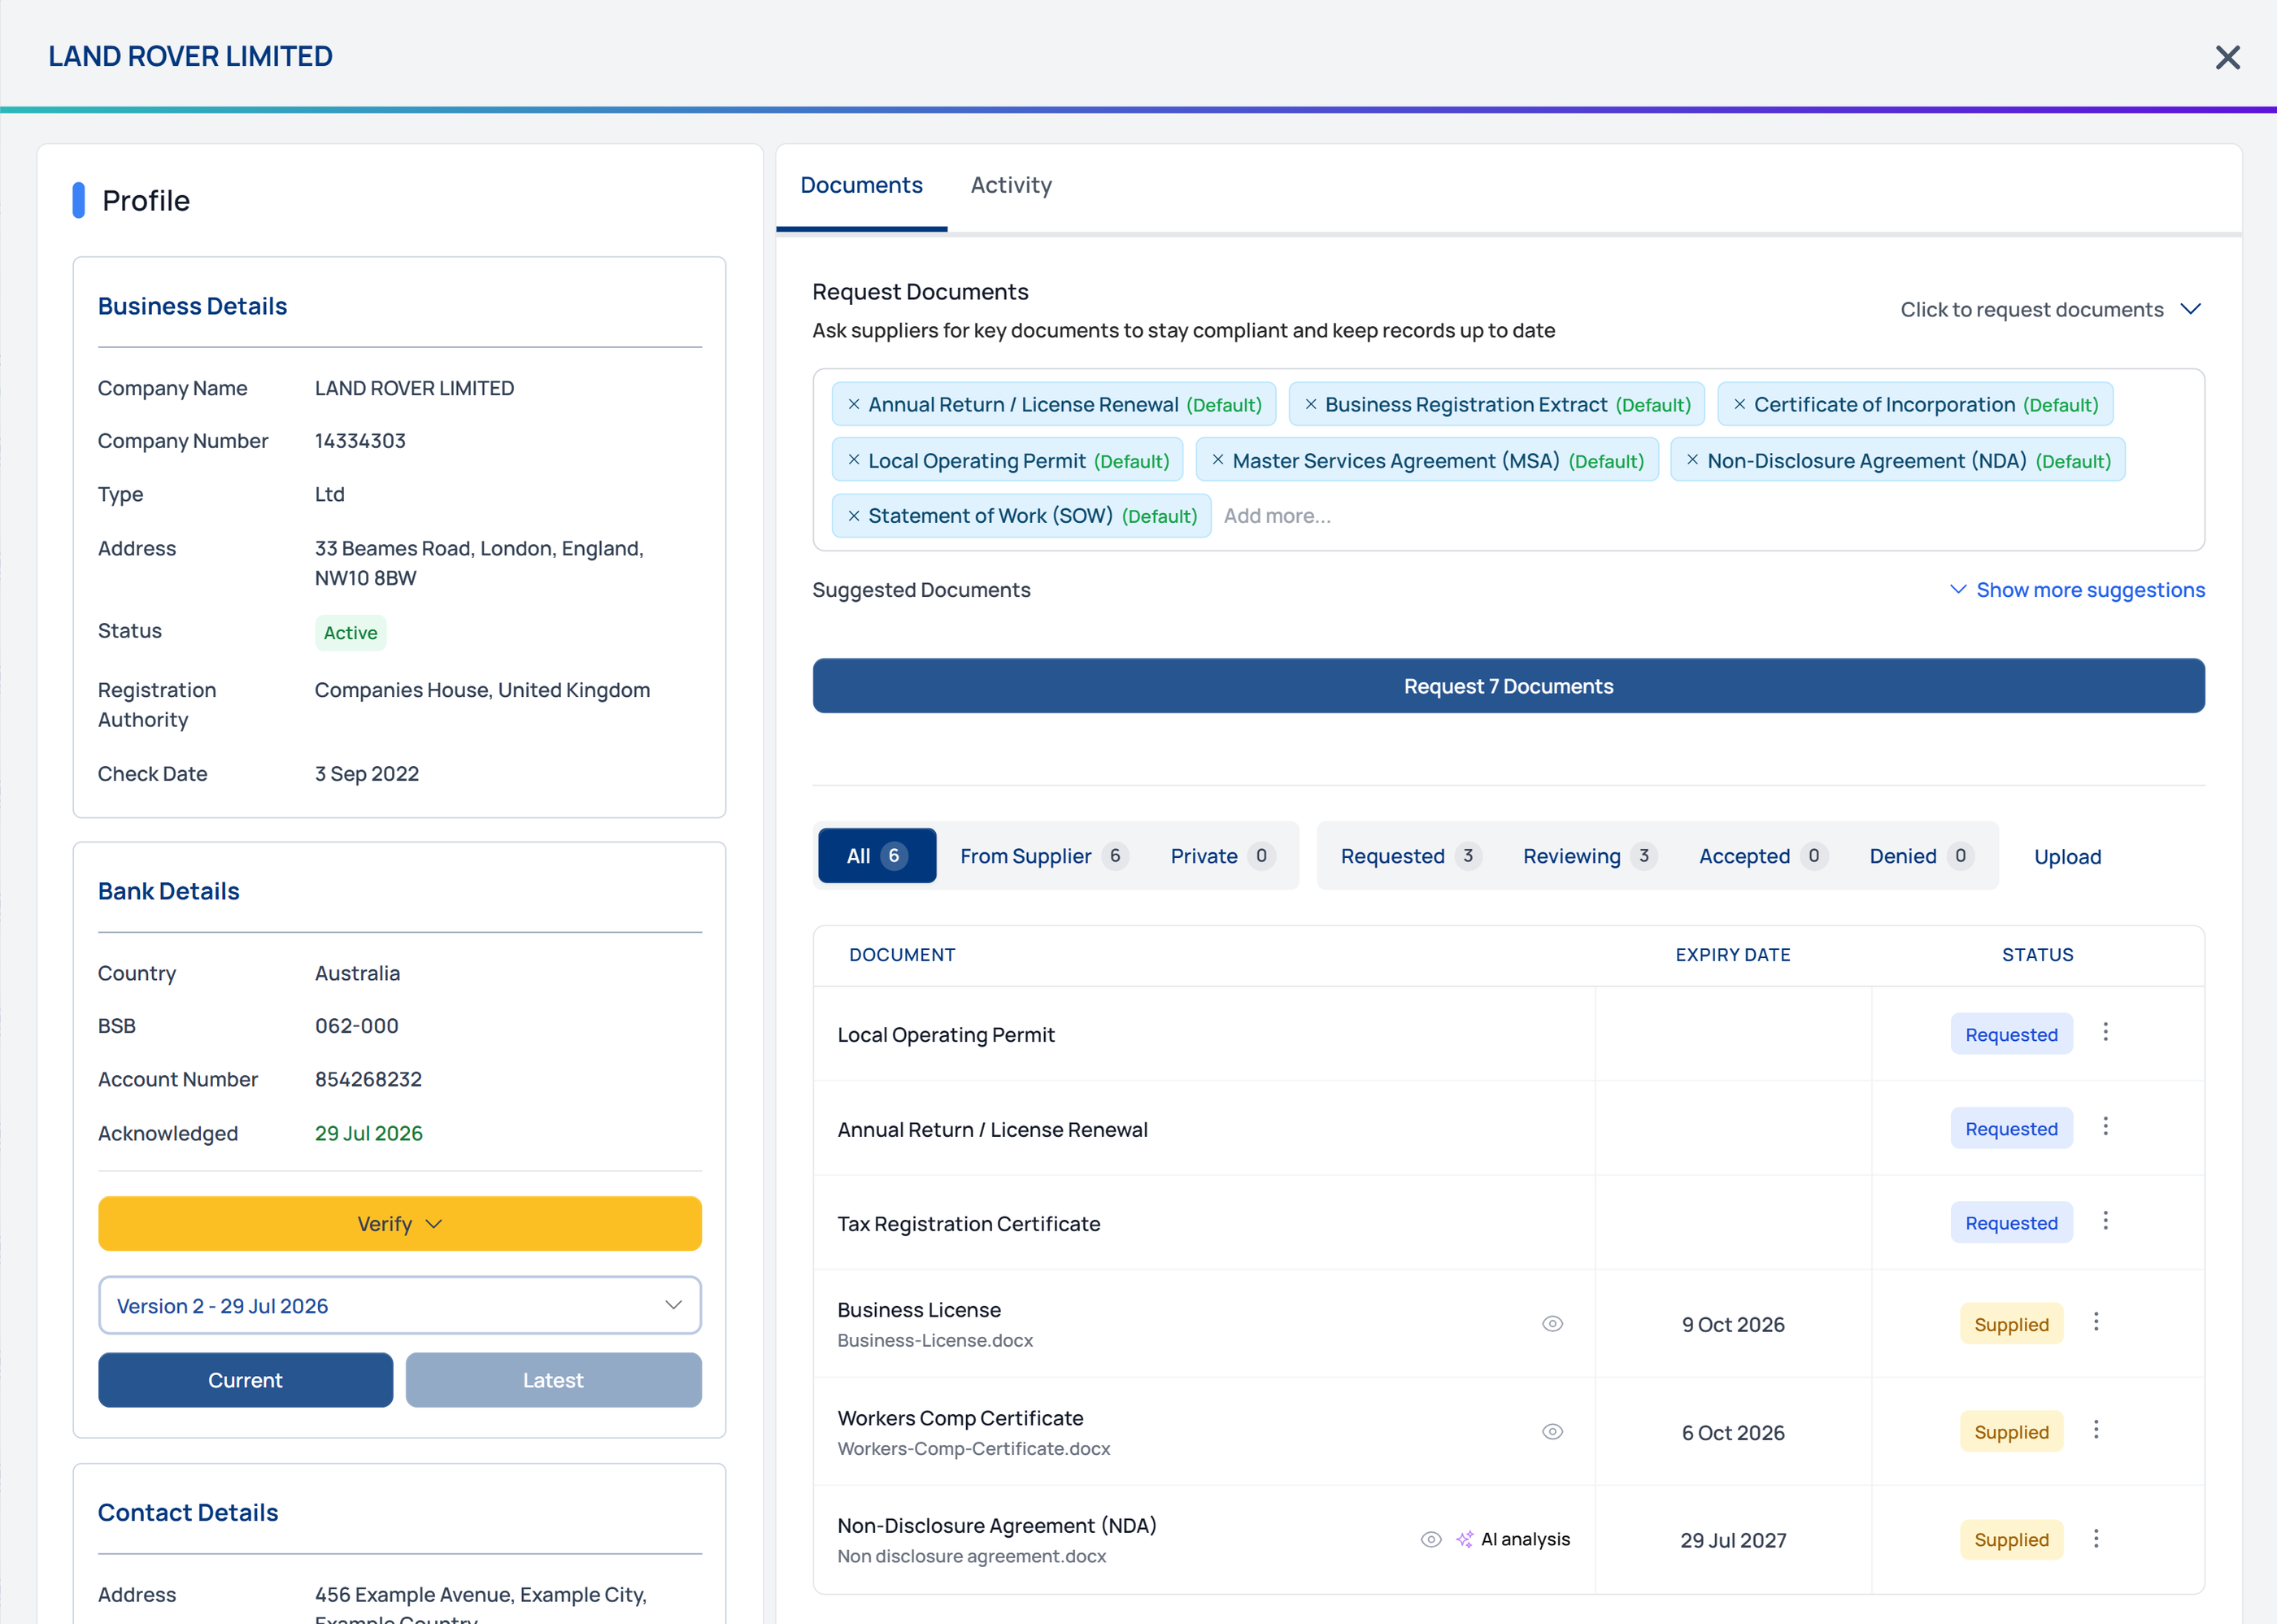2277x1624 pixels.
Task: Click the AI analysis sparkle icon
Action: pyautogui.click(x=1464, y=1539)
